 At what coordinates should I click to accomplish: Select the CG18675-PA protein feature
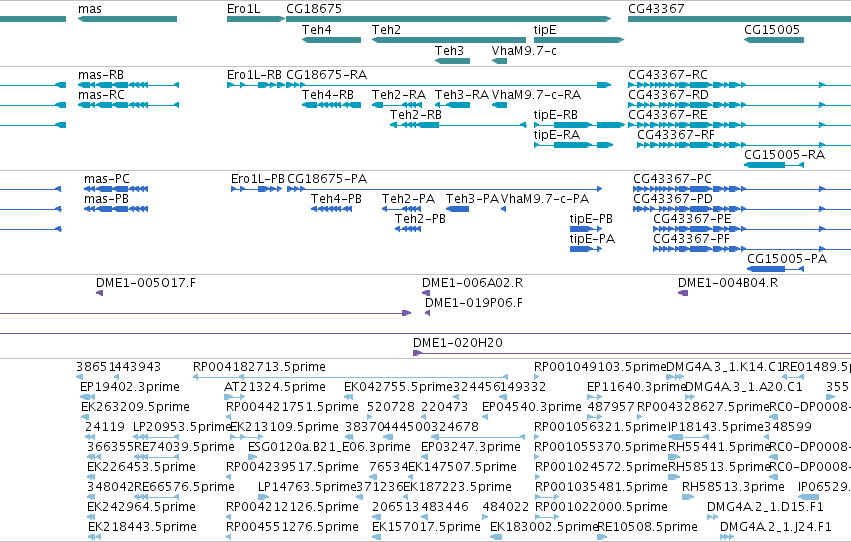[x=444, y=189]
